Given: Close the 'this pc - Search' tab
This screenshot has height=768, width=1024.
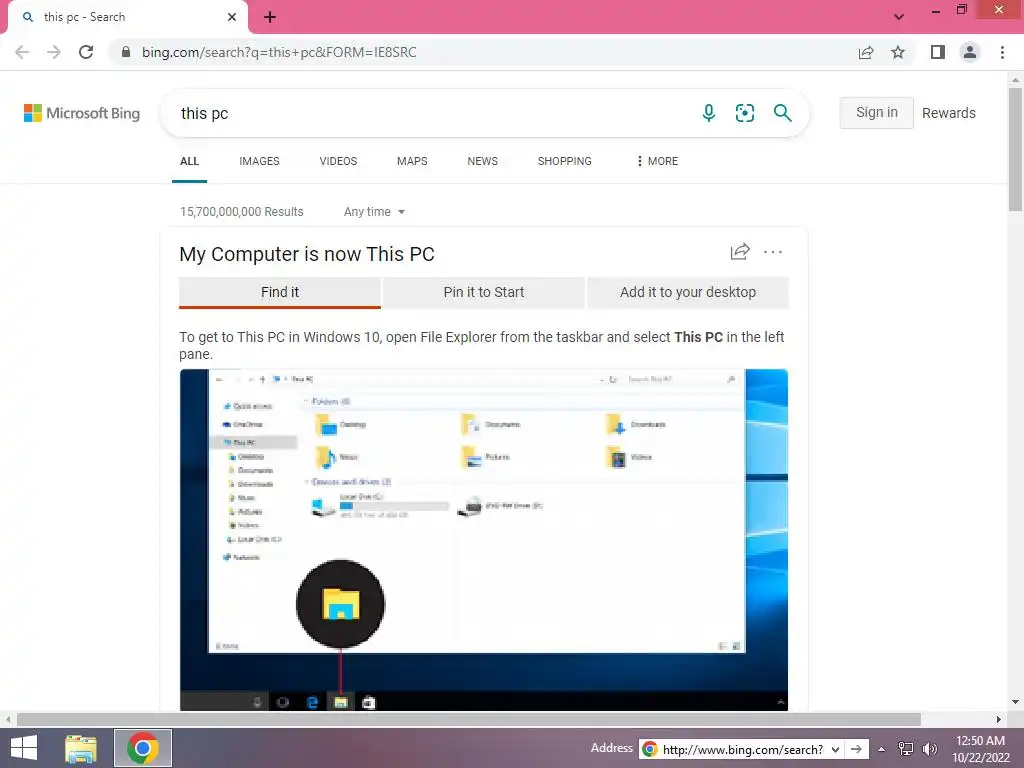Looking at the screenshot, I should (x=232, y=17).
